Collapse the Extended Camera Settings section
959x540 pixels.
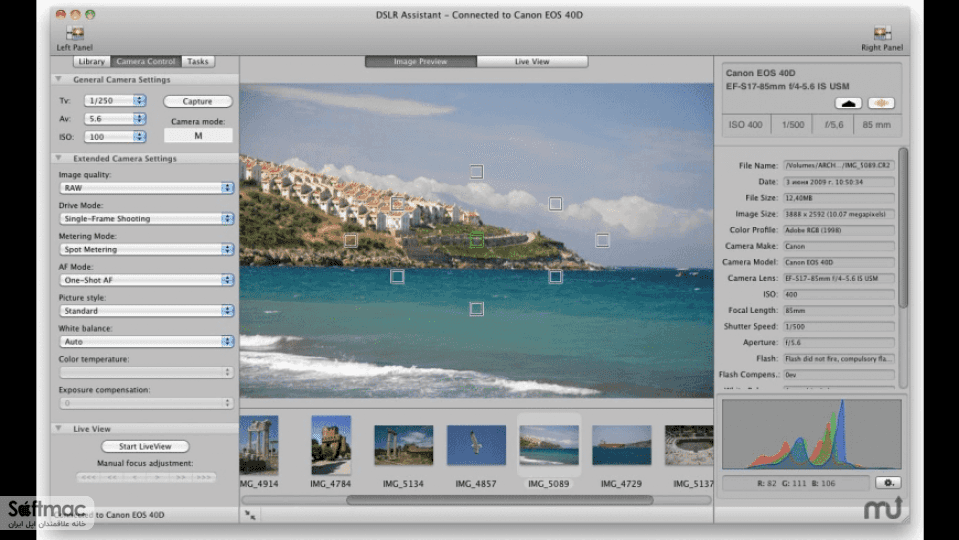point(59,158)
